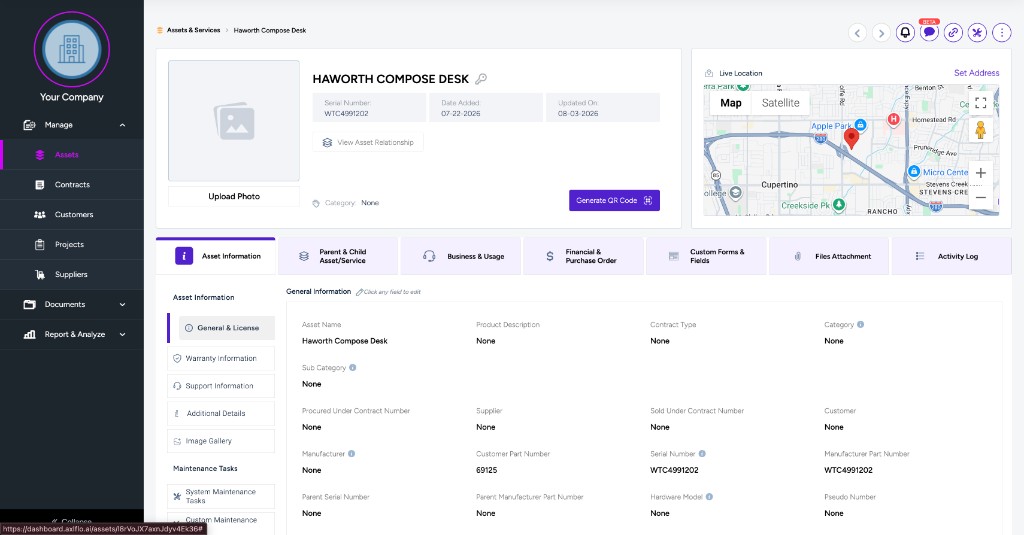The image size is (1024, 535).
Task: Click the Supplier None value
Action: [x=486, y=427]
